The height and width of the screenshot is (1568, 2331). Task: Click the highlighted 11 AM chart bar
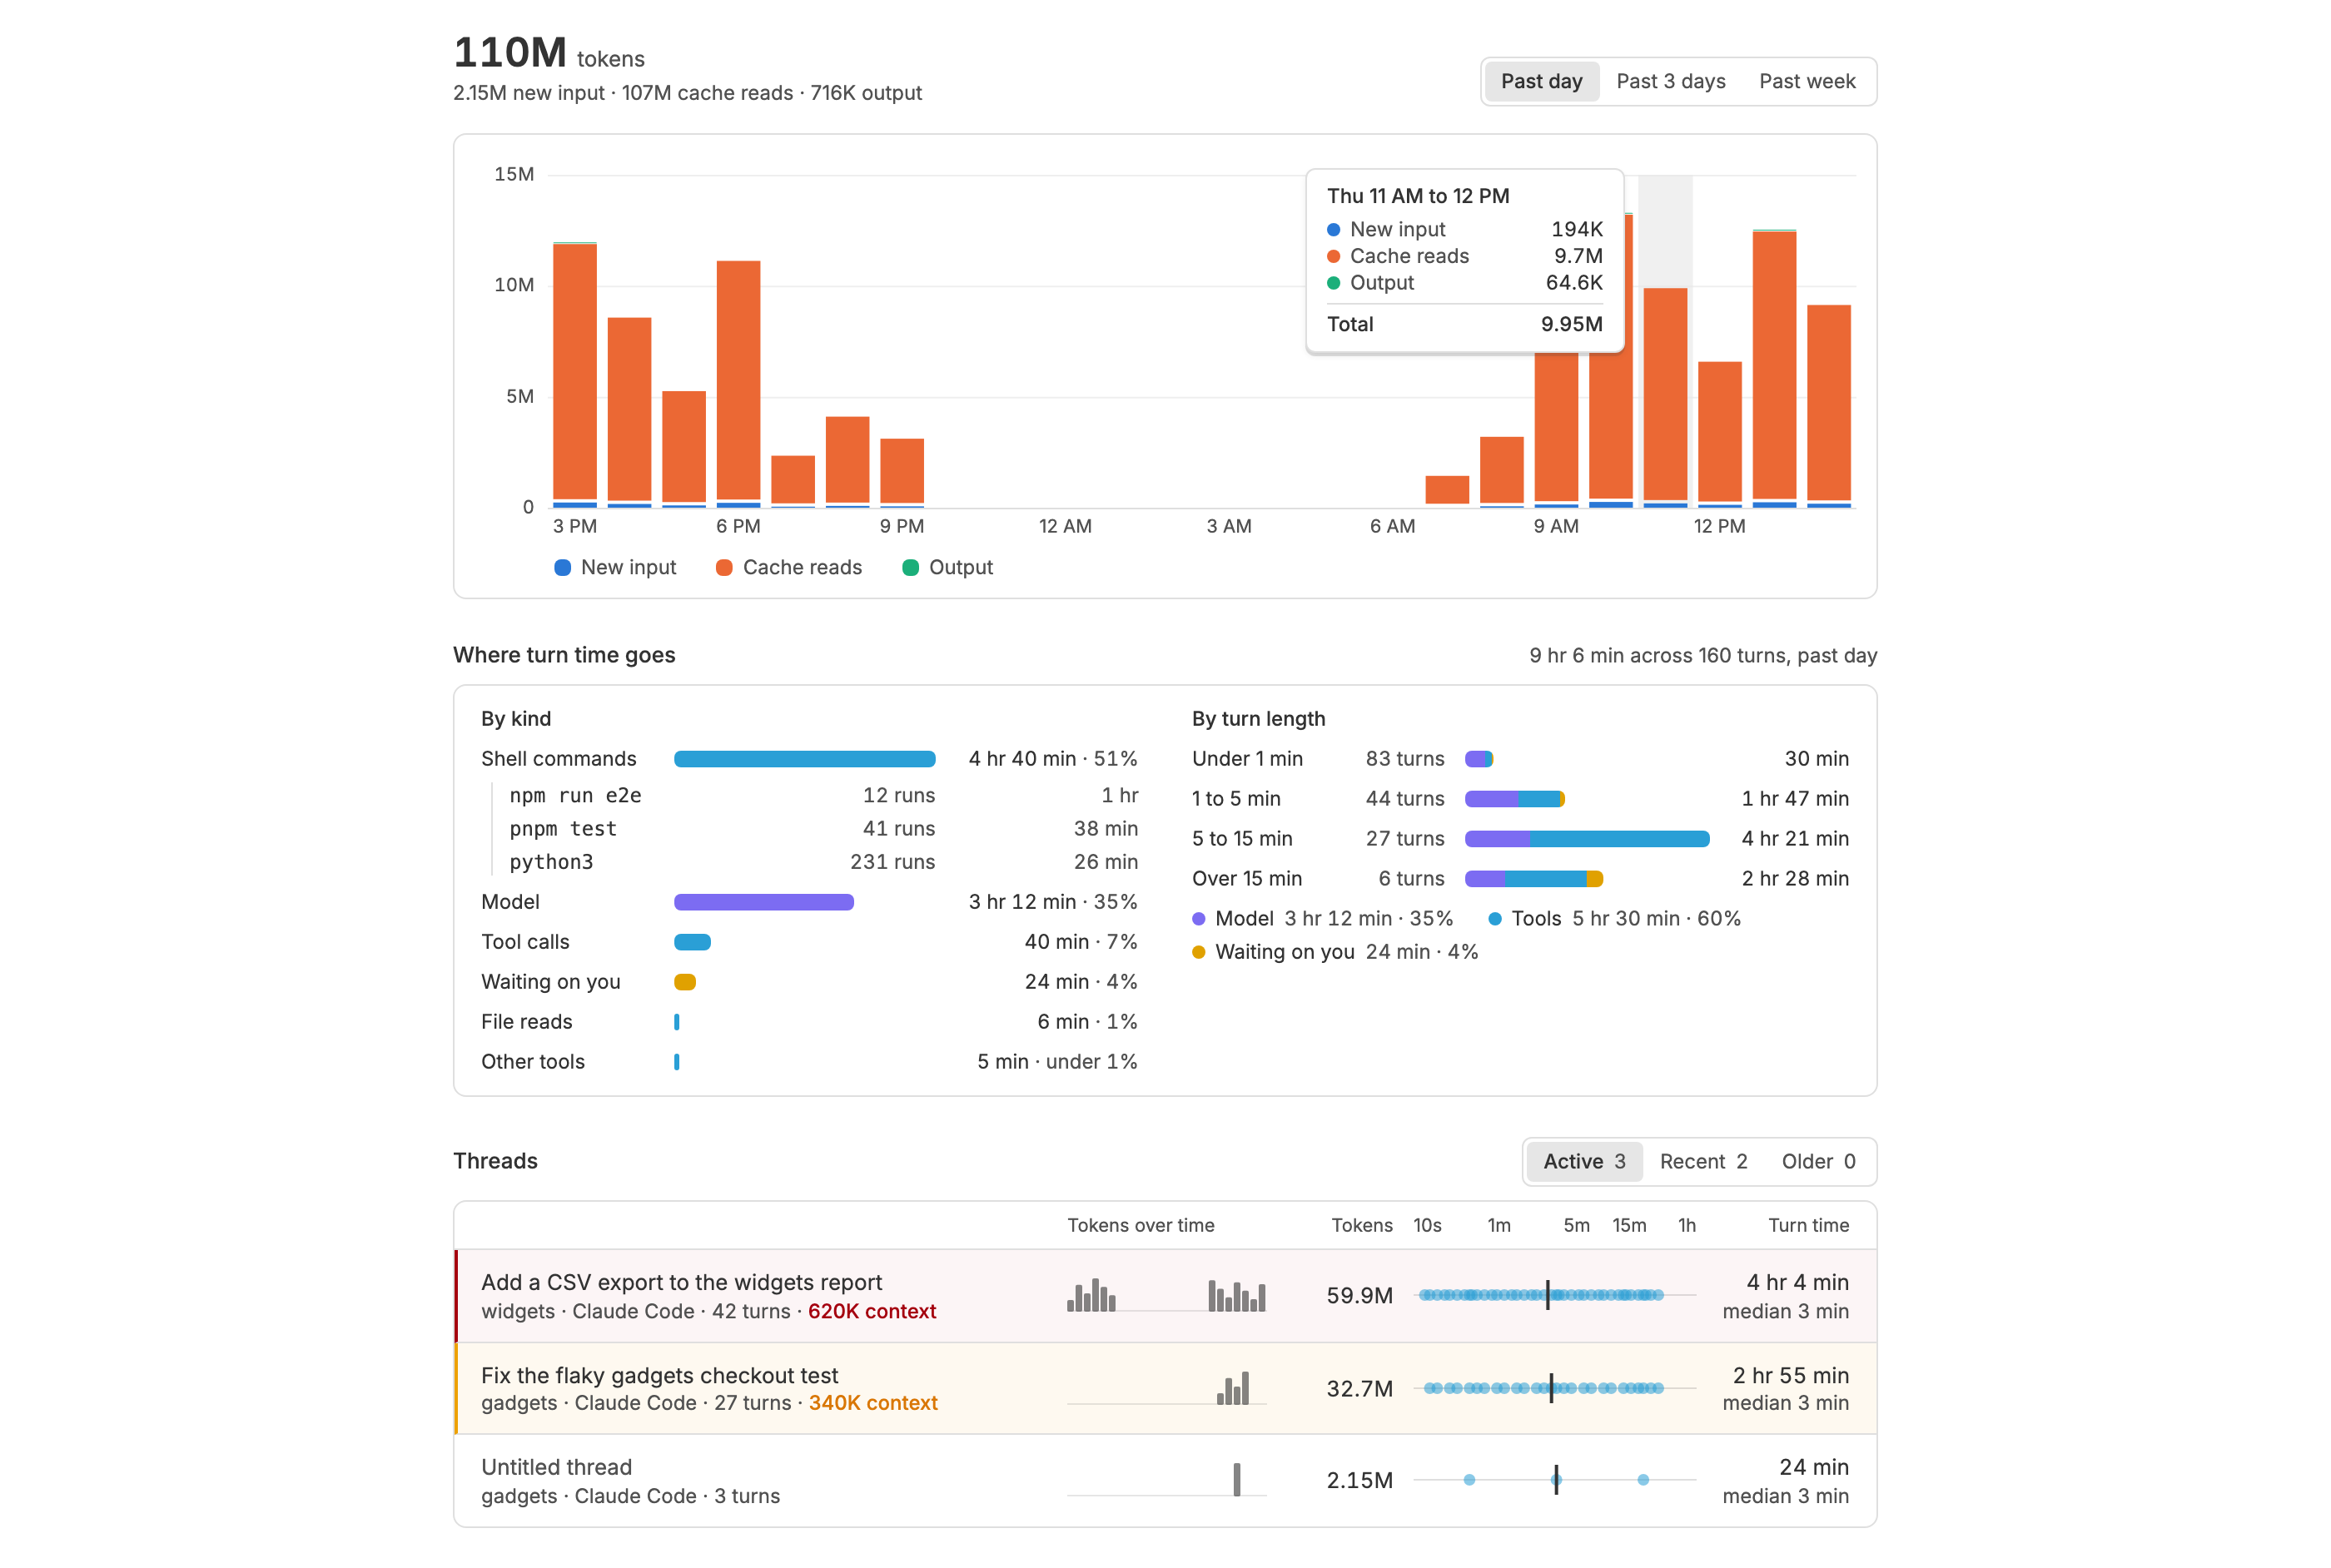point(1665,398)
